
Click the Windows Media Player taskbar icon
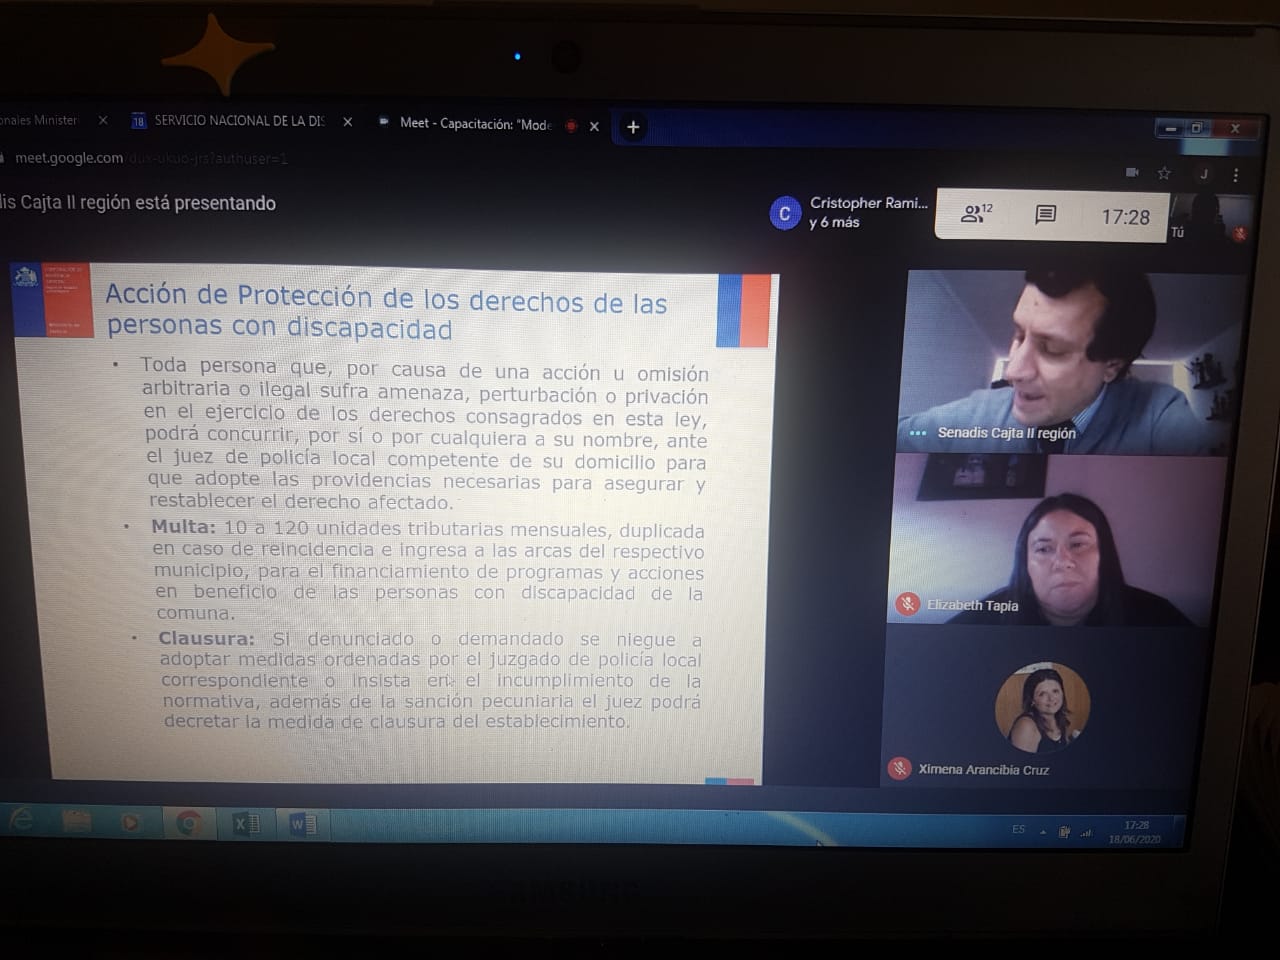click(130, 822)
